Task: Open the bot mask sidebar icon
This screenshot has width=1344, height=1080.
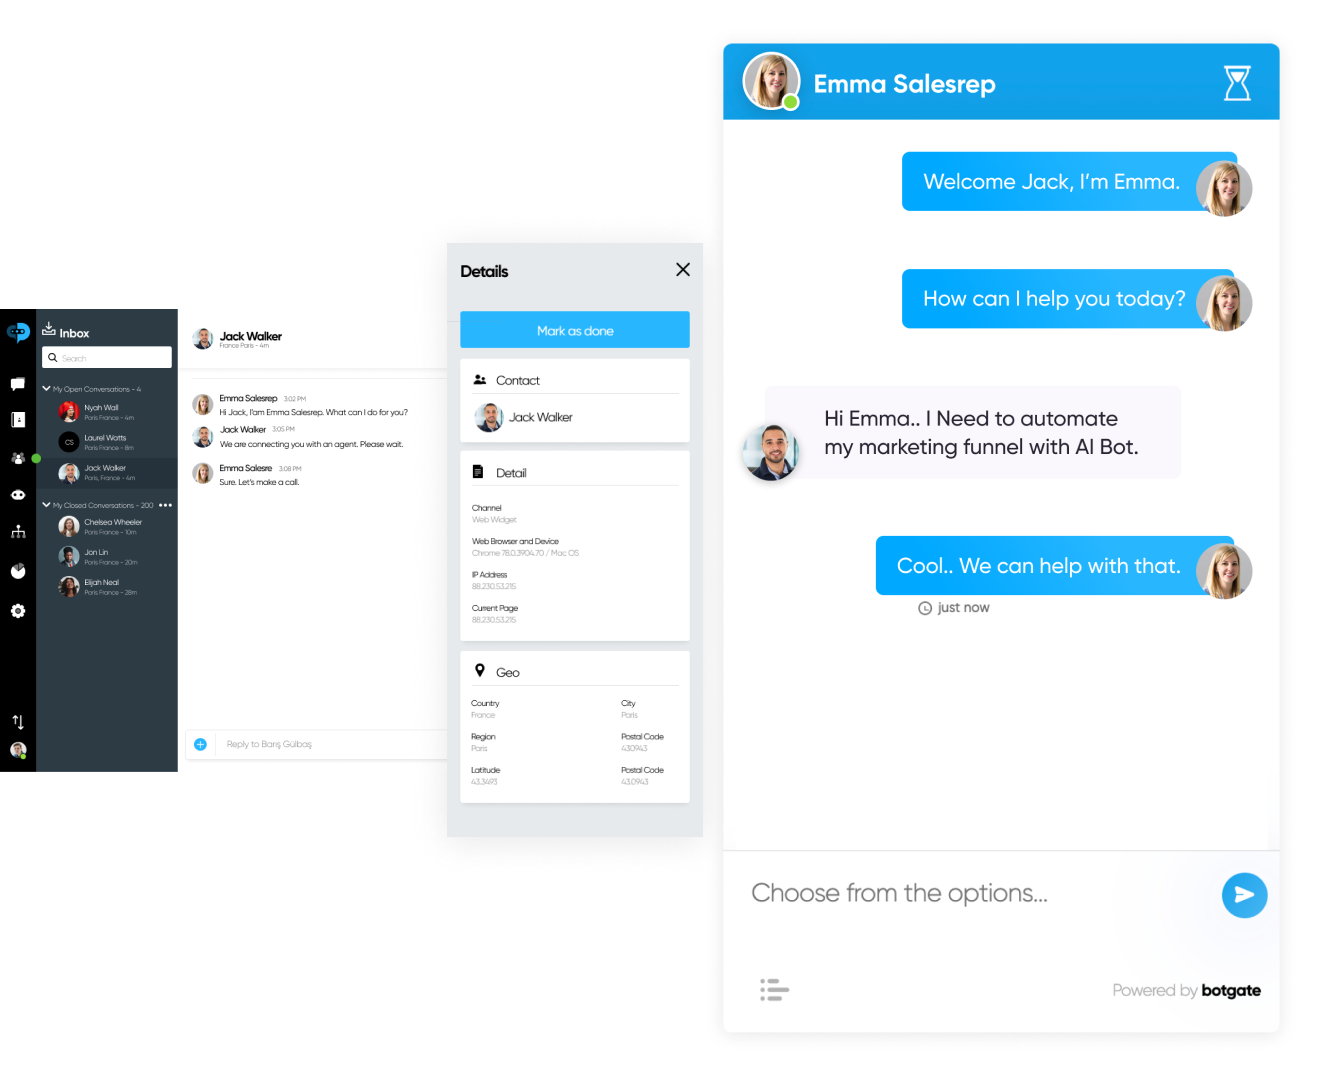Action: [x=18, y=495]
